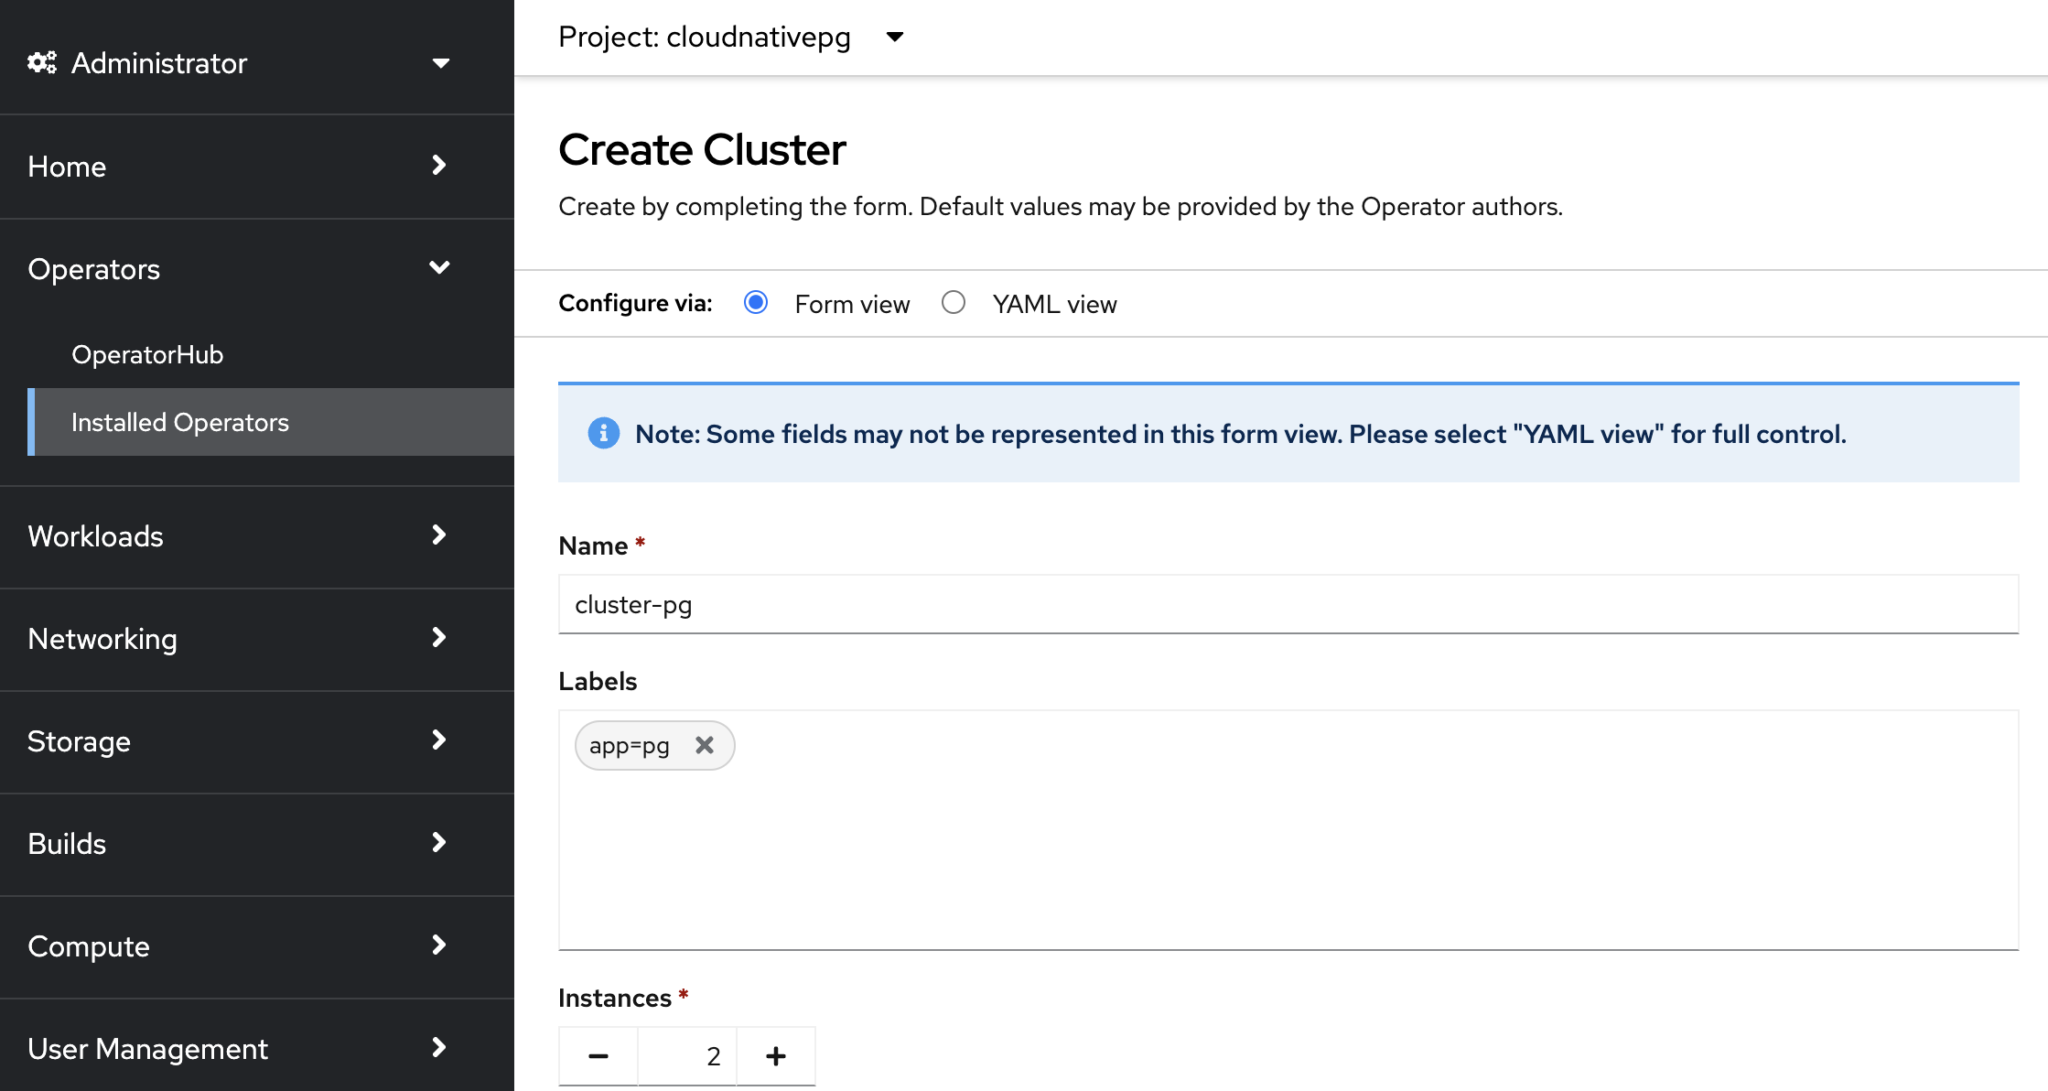Open Installed Operators menu item

click(180, 422)
